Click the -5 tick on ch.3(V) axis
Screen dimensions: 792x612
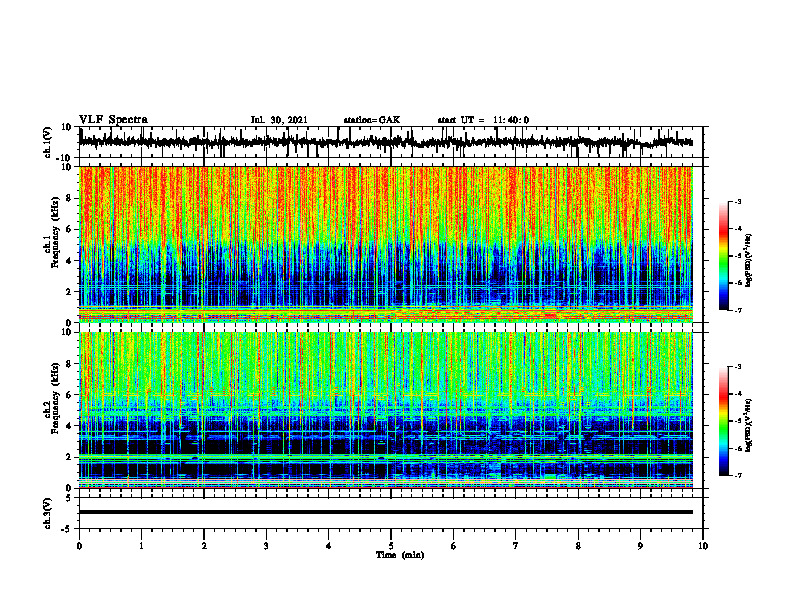tap(67, 529)
